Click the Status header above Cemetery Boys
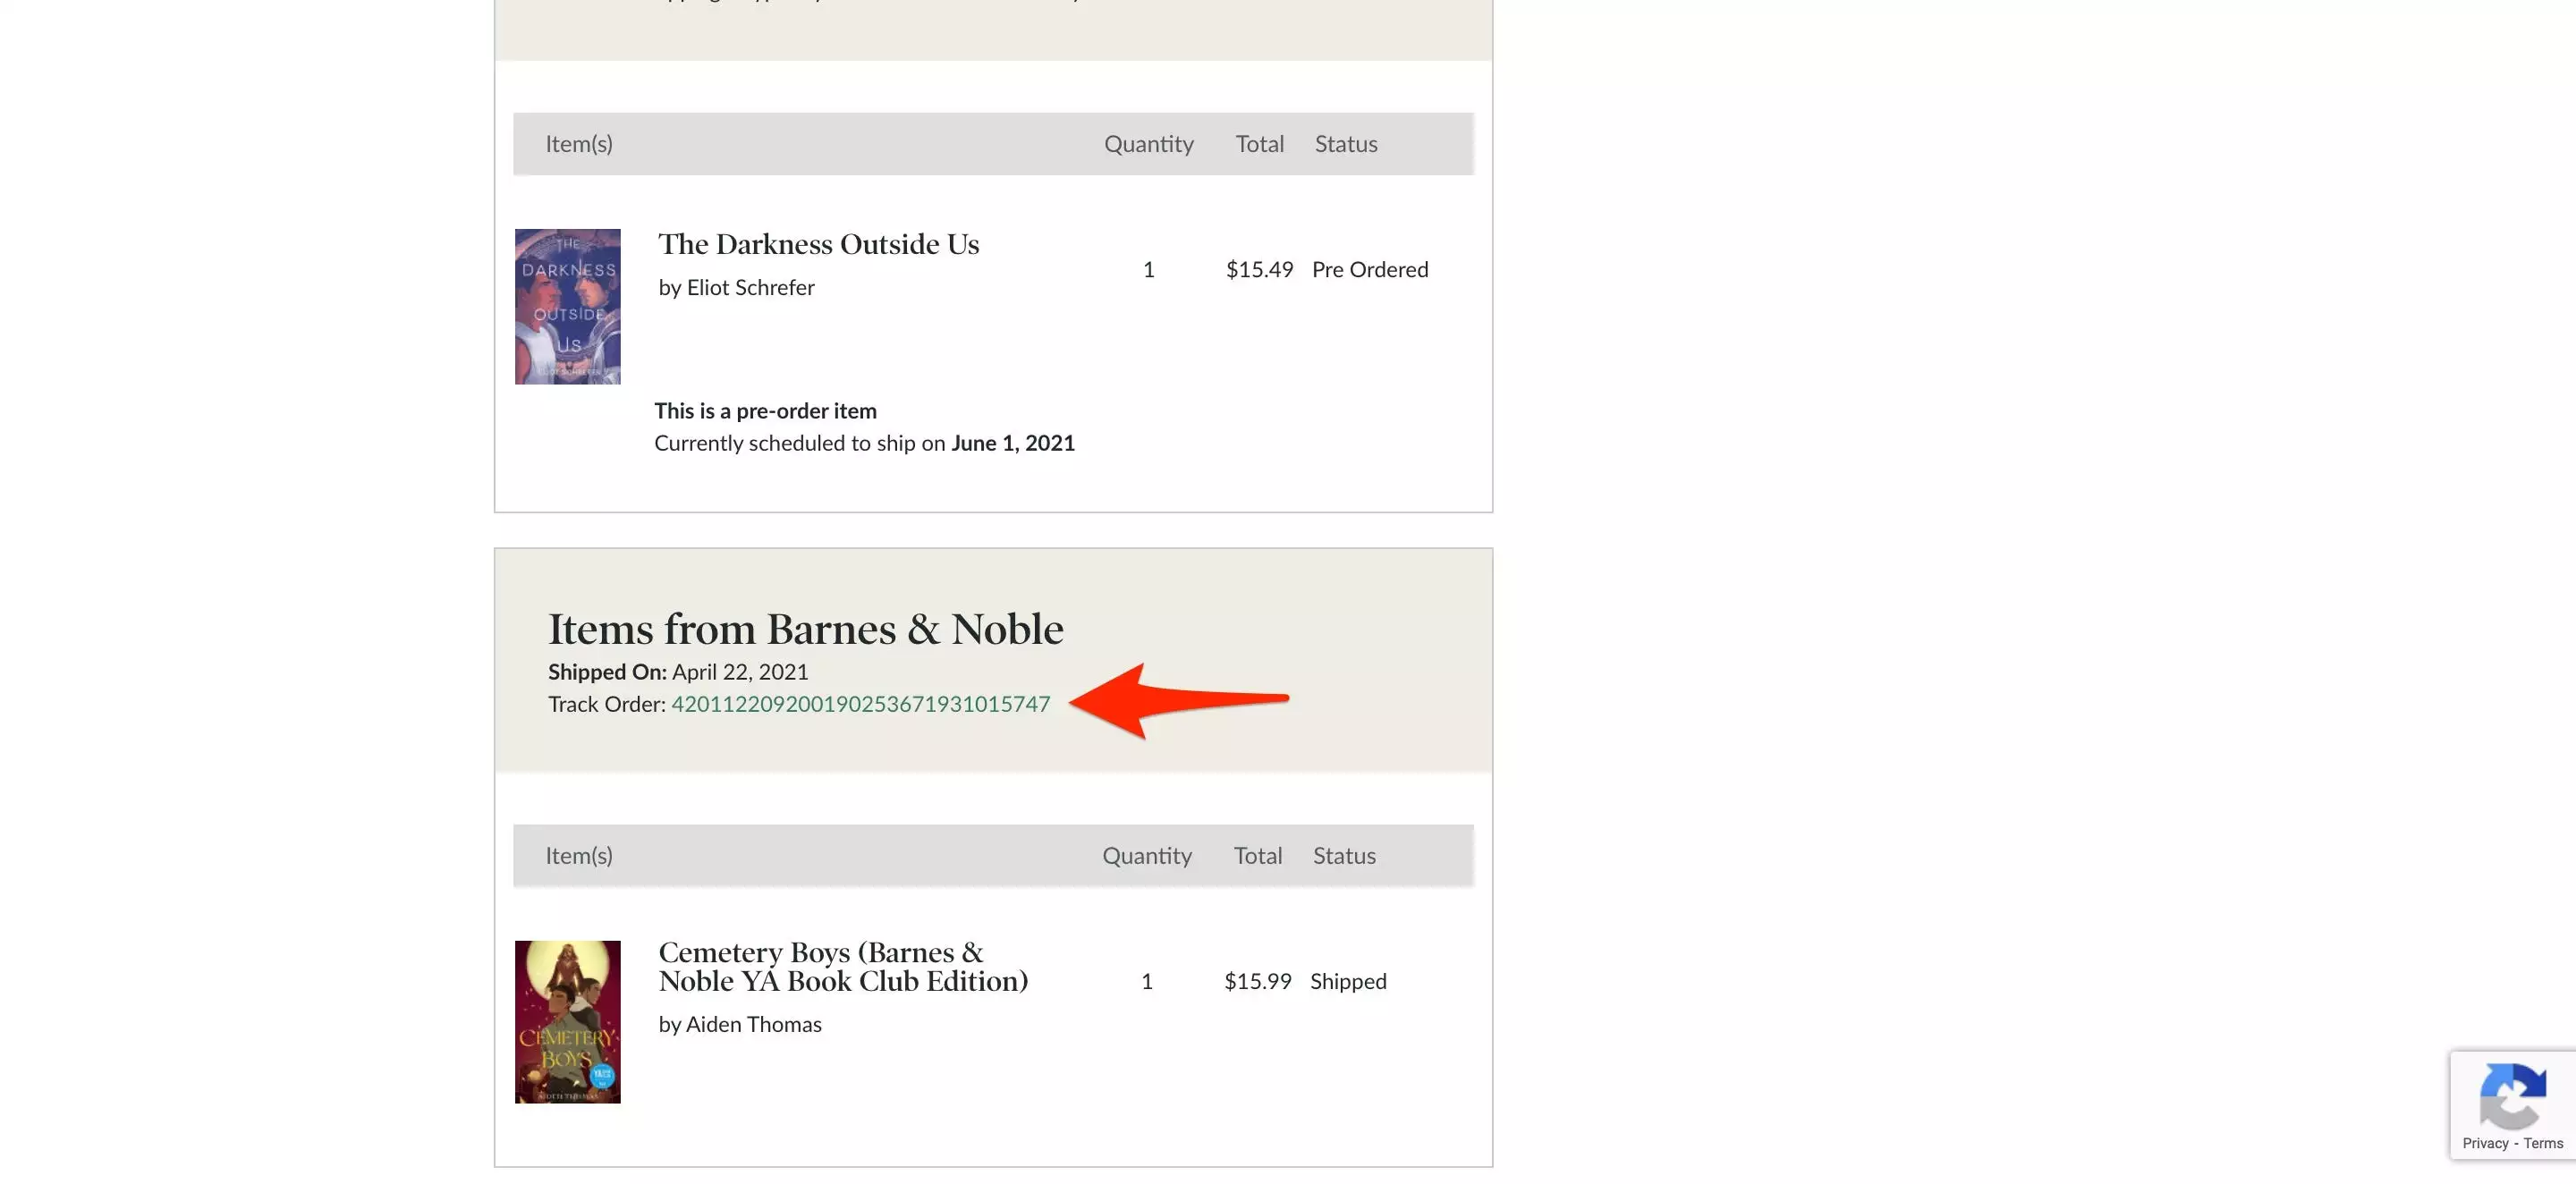Image resolution: width=2576 pixels, height=1184 pixels. (x=1344, y=856)
